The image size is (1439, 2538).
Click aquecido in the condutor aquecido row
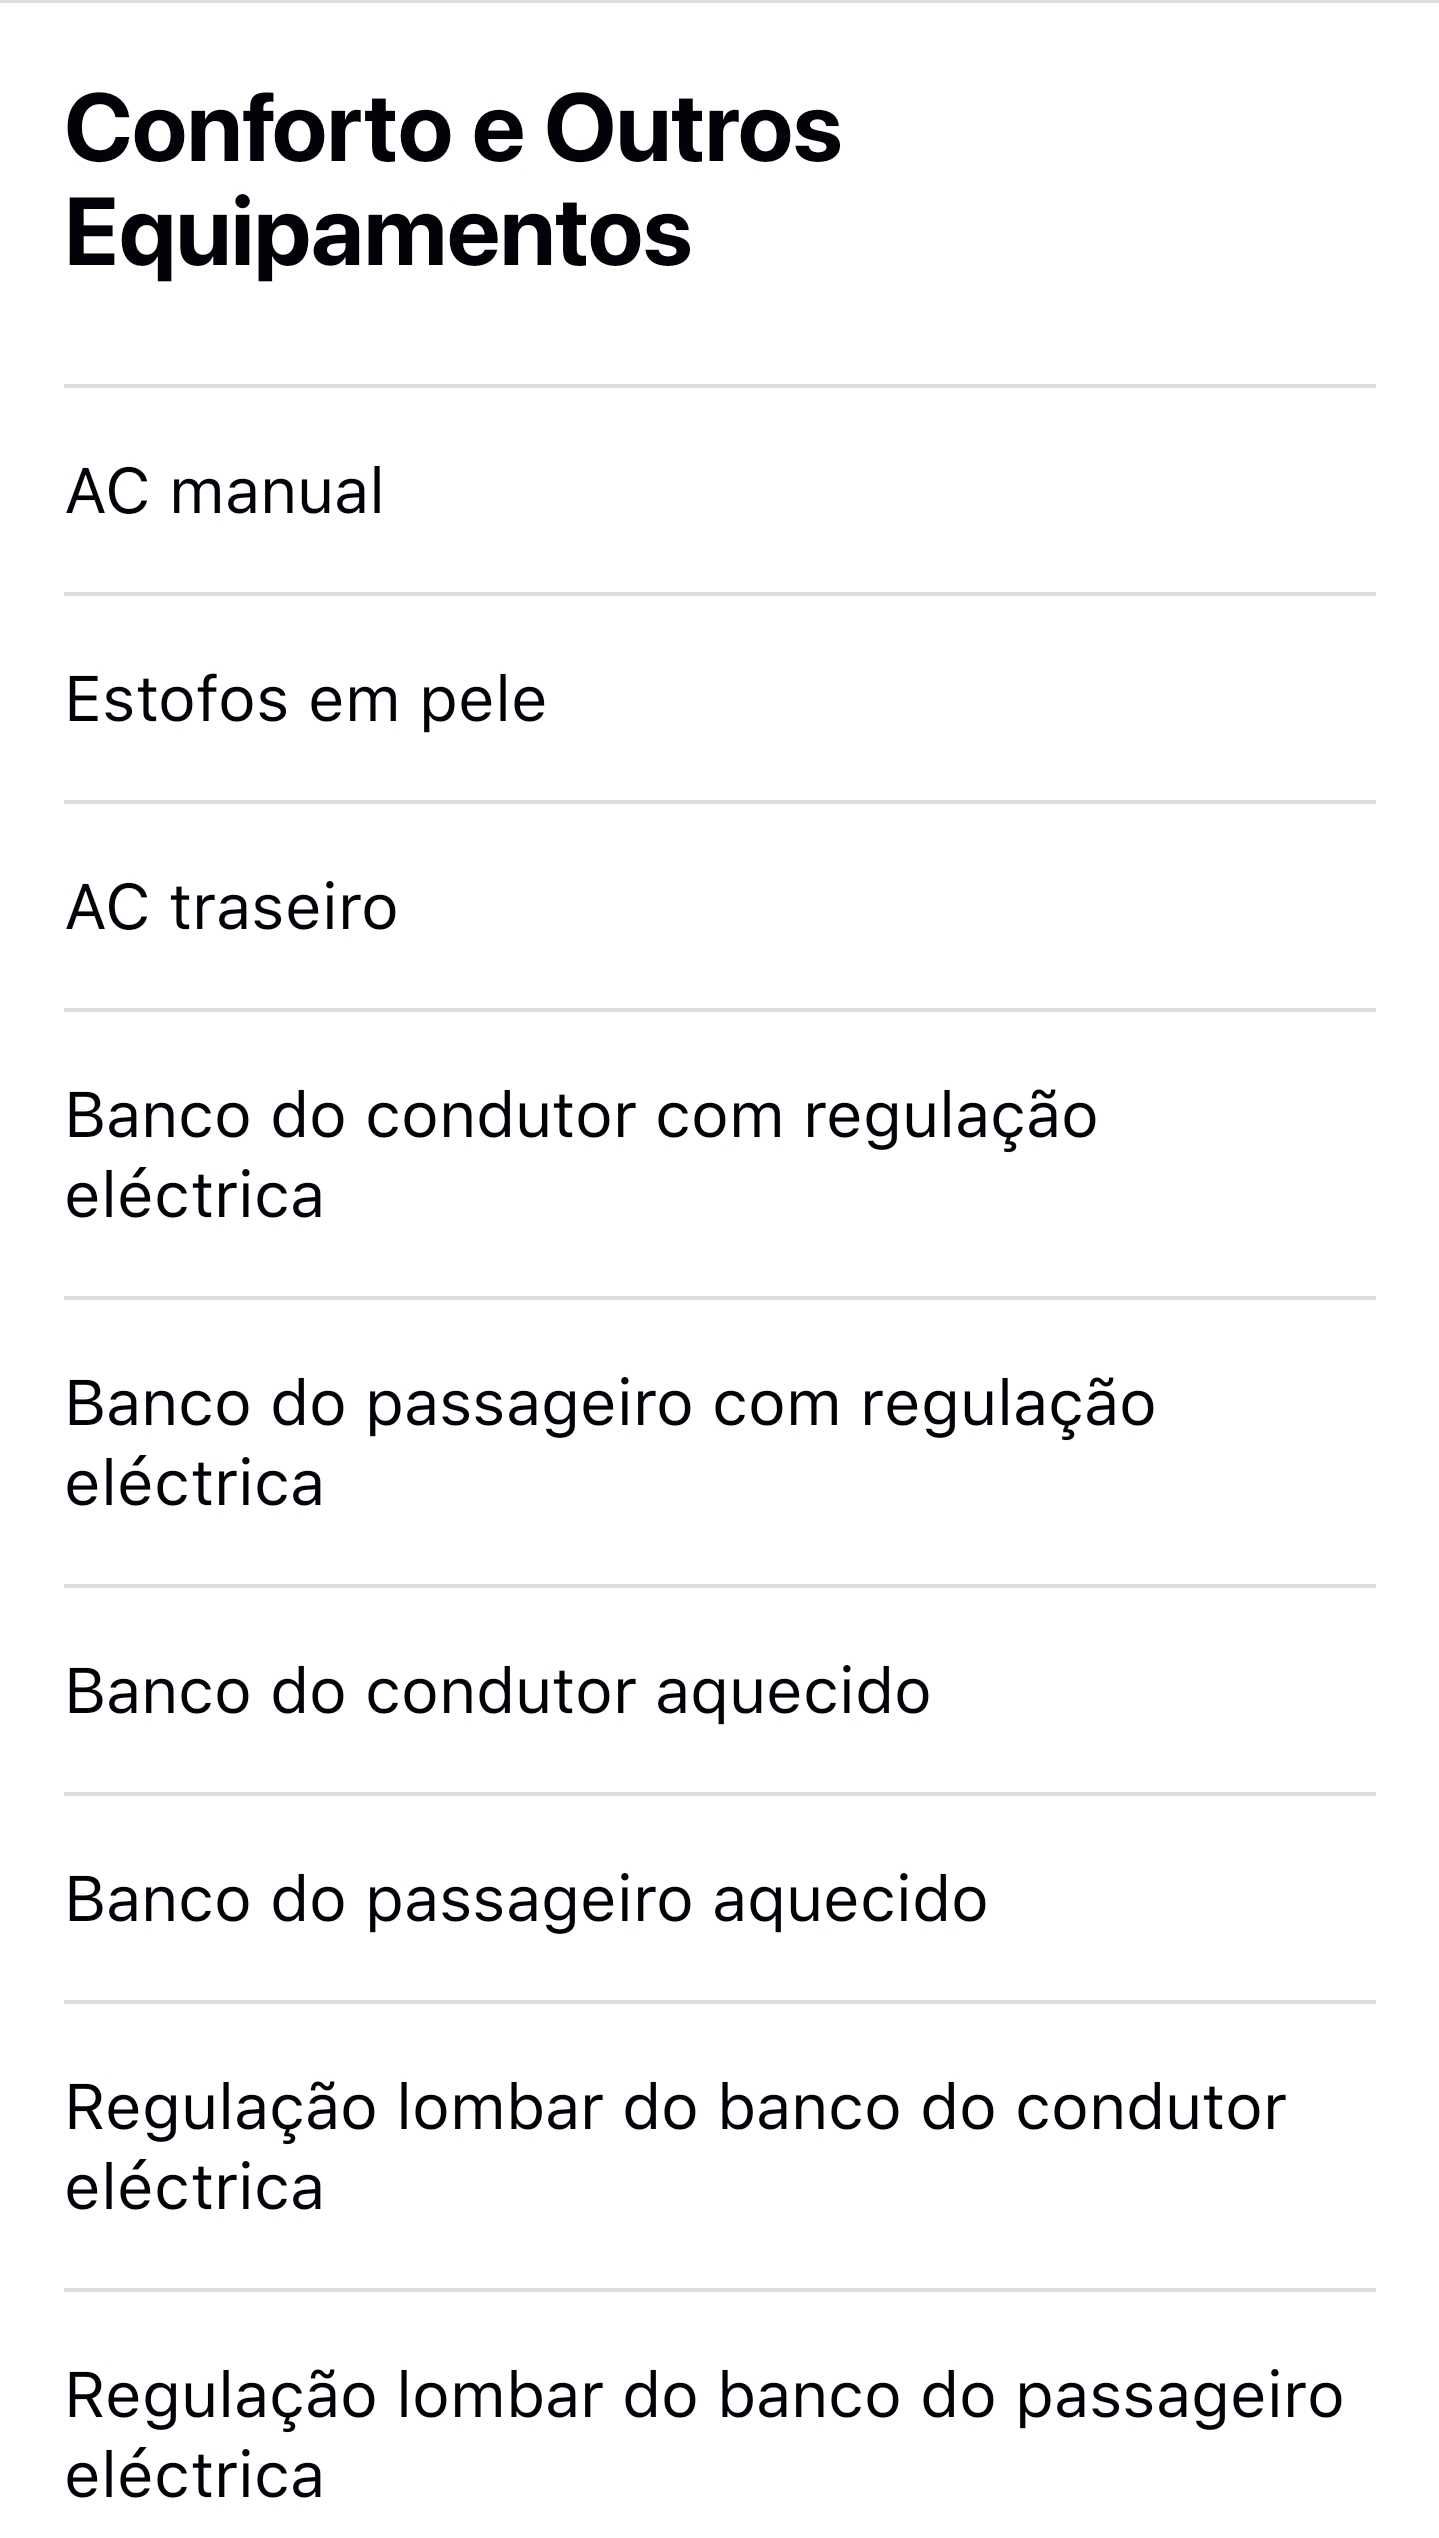click(x=793, y=1693)
